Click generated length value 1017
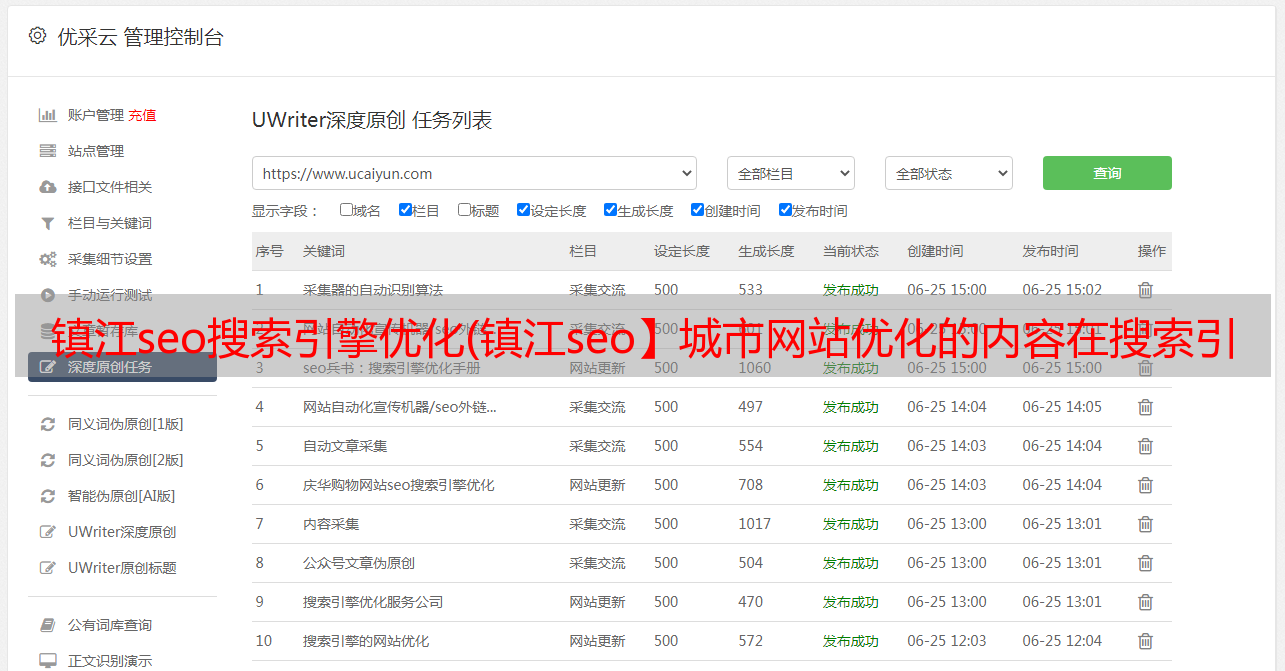Image resolution: width=1285 pixels, height=671 pixels. click(755, 524)
